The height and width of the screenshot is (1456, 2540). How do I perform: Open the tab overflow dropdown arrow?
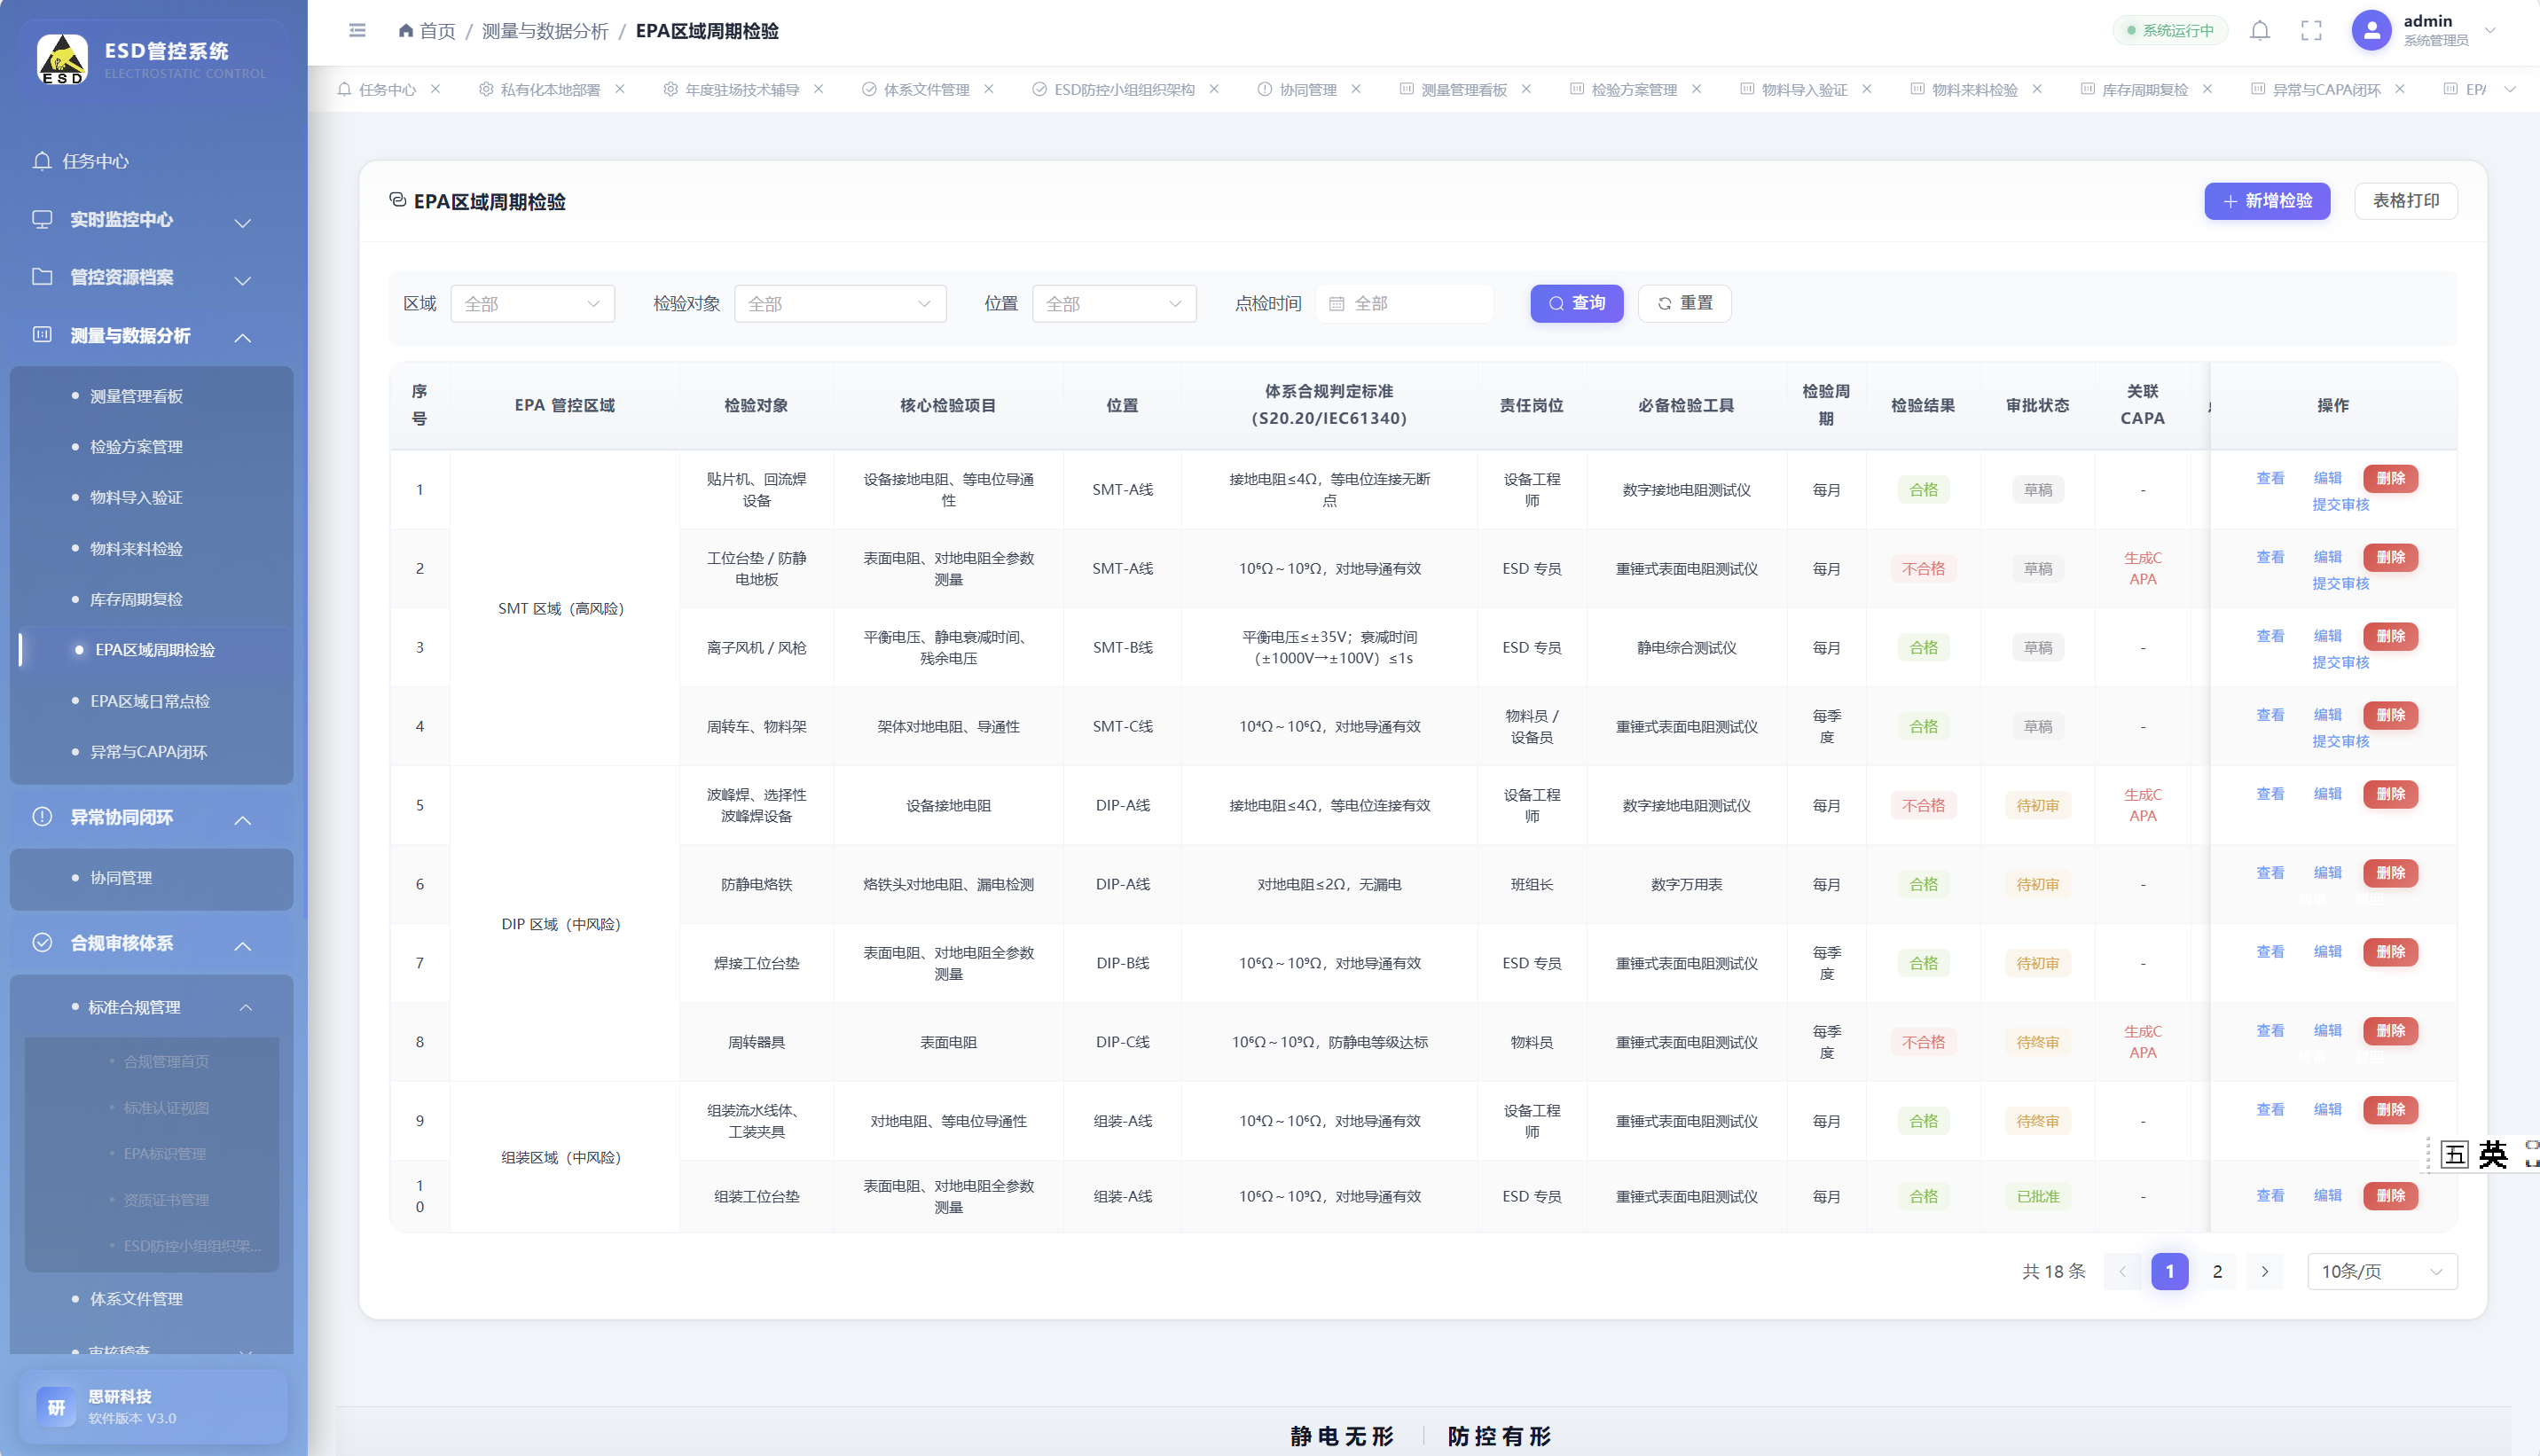point(2509,89)
